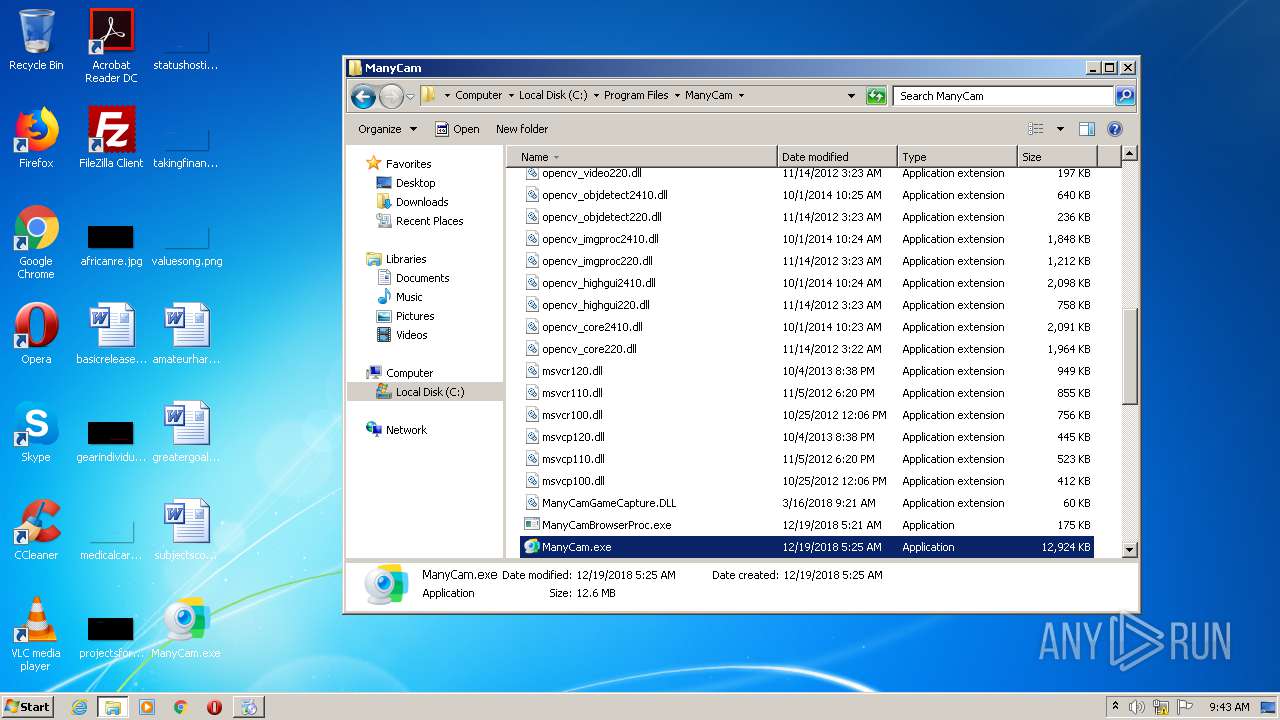Open the Organize dropdown menu
Viewport: 1280px width, 720px height.
pos(388,129)
